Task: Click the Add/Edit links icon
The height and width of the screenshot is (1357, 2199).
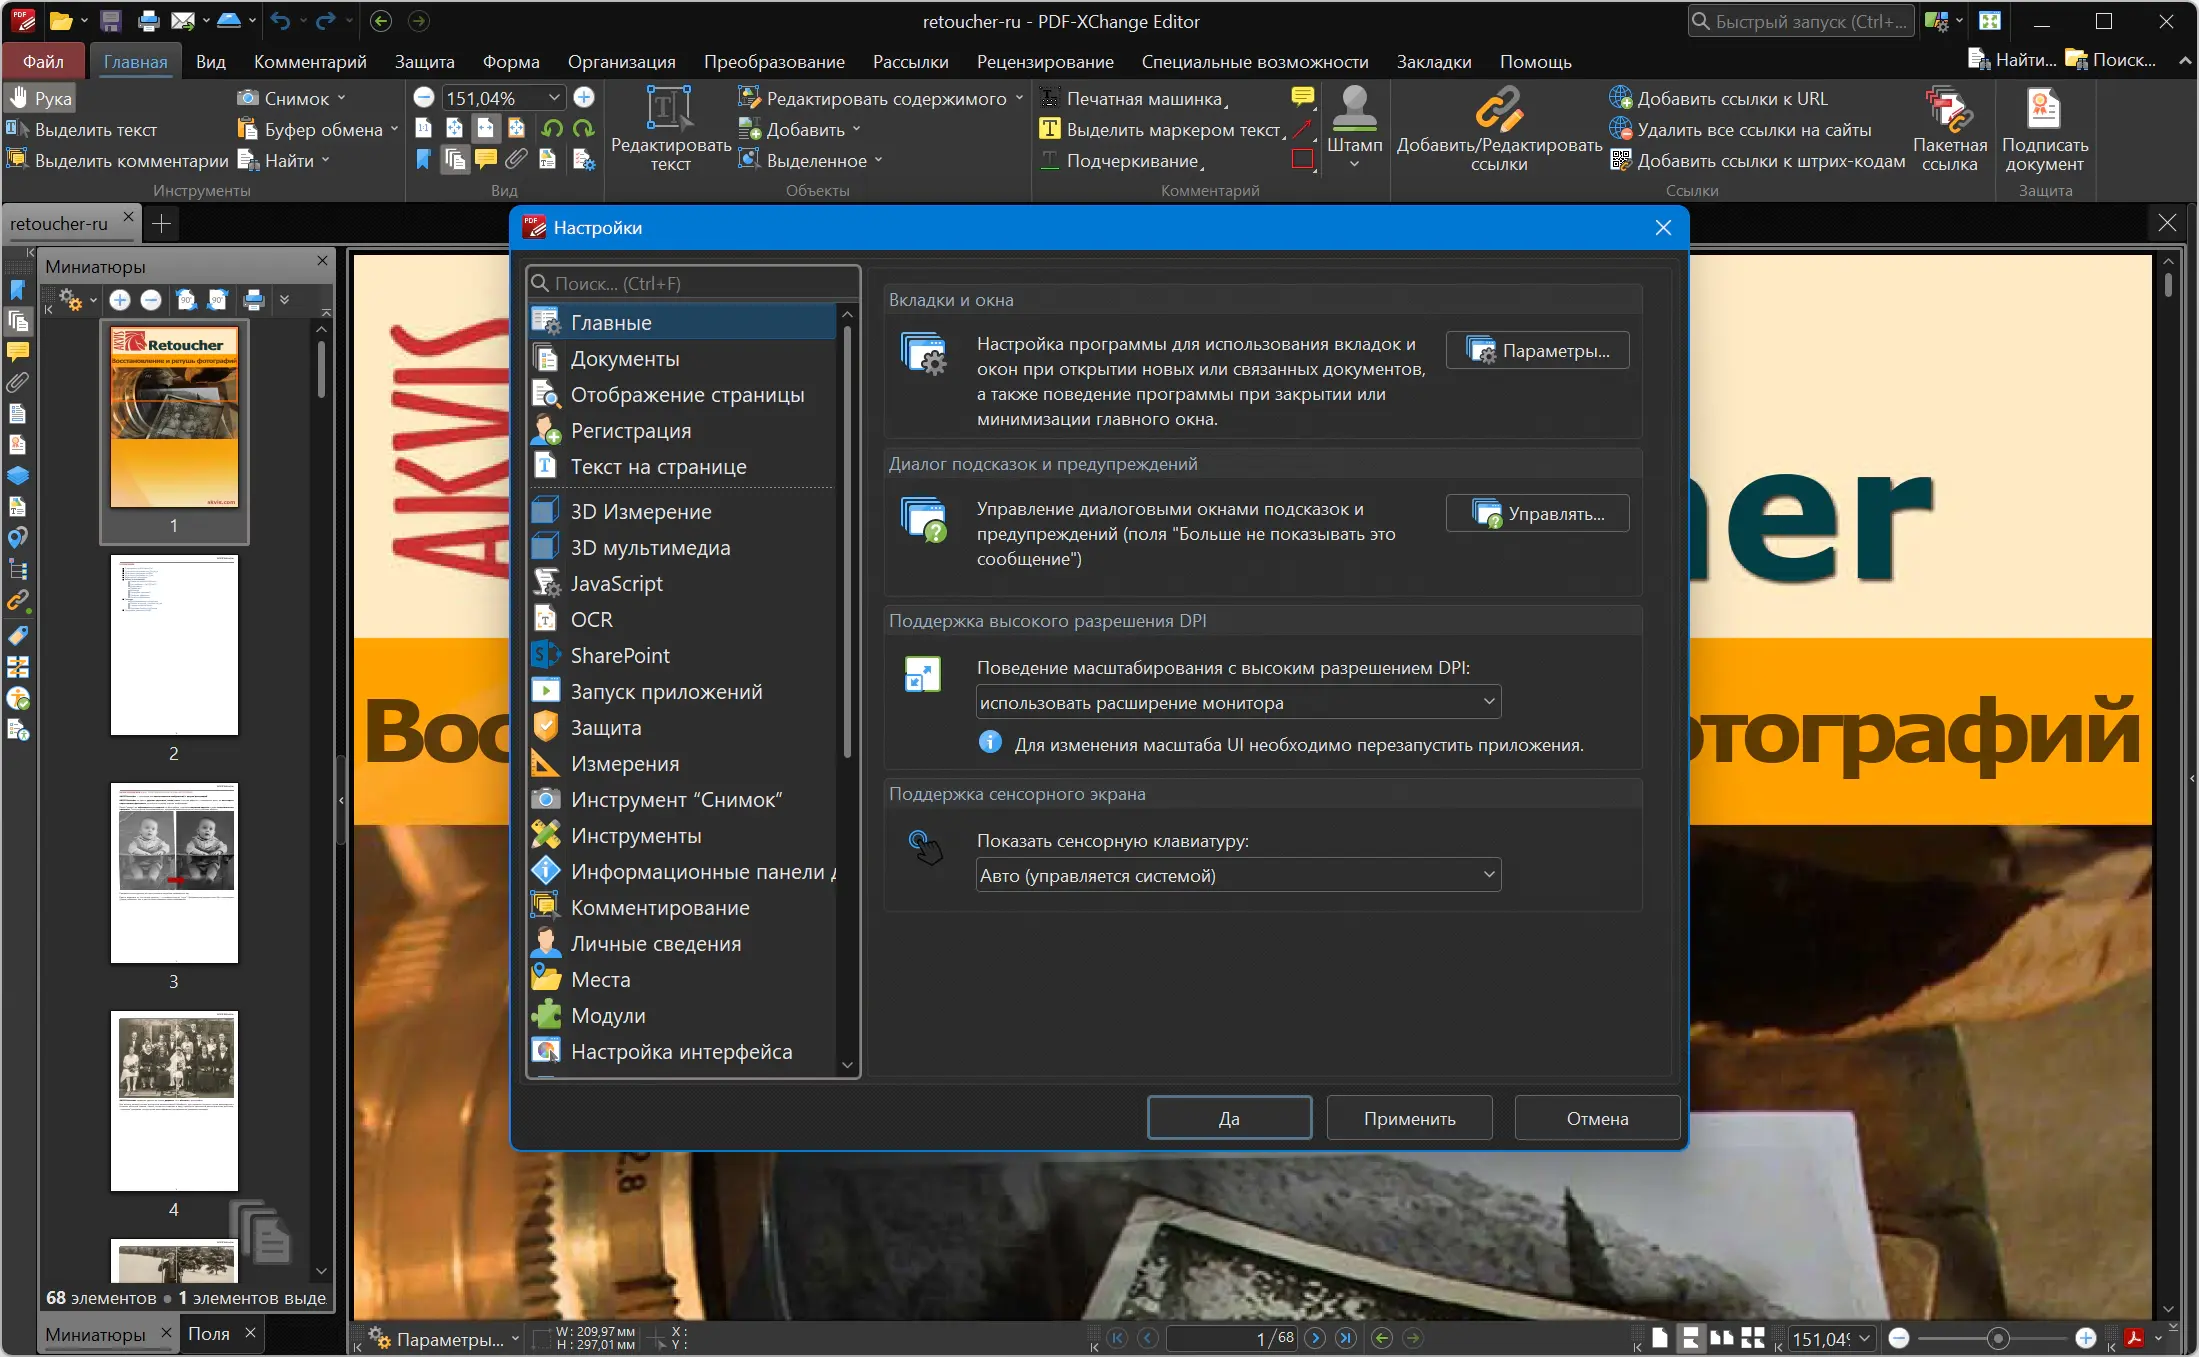Action: 1498,109
